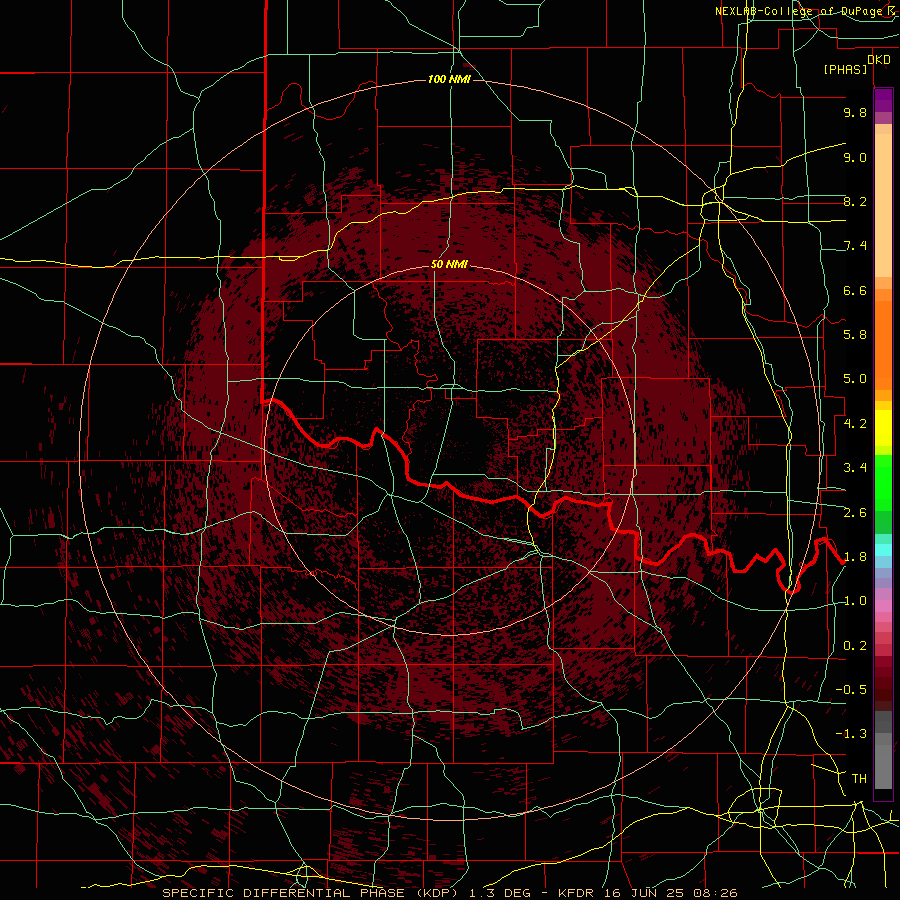Image resolution: width=900 pixels, height=900 pixels.
Task: Click the 100 NMI range ring label
Action: (449, 79)
